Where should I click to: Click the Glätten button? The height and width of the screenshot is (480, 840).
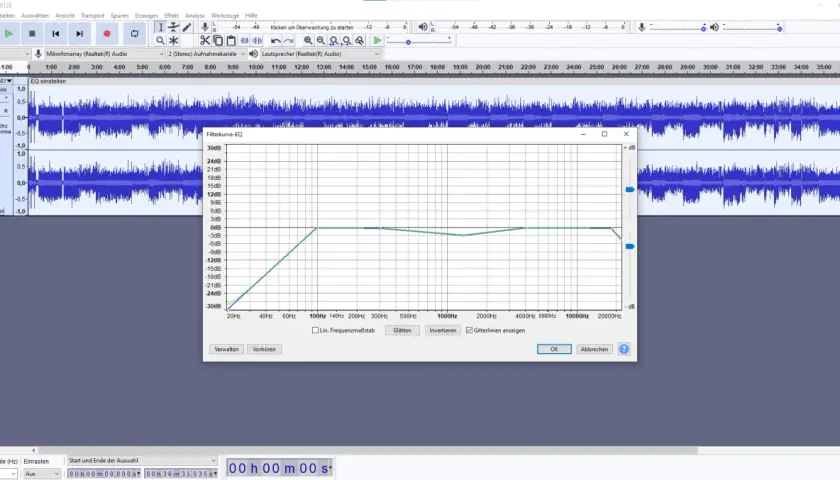[402, 331]
